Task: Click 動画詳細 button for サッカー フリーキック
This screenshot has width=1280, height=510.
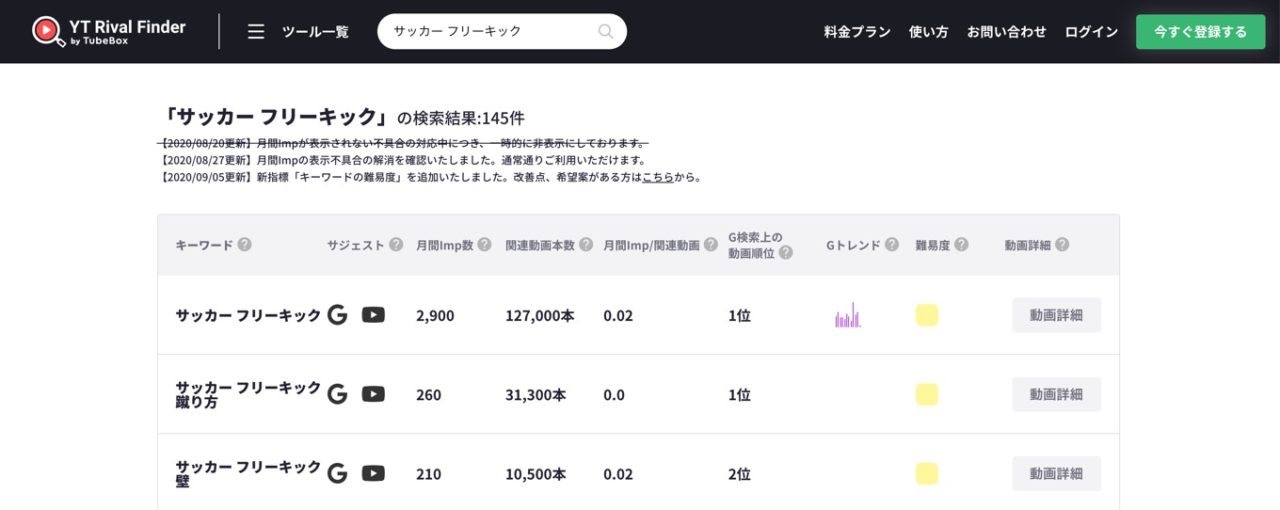Action: pos(1056,315)
